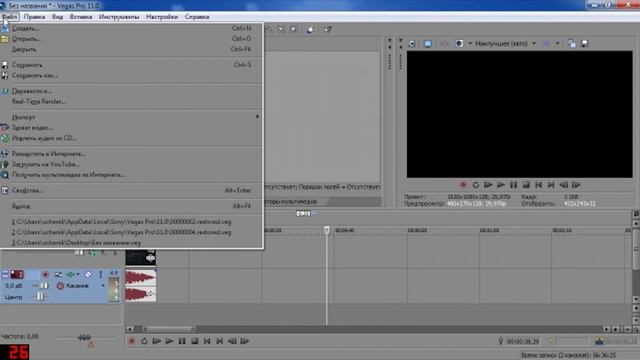Arm audio track 2 for record
This screenshot has width=640, height=360.
point(45,275)
